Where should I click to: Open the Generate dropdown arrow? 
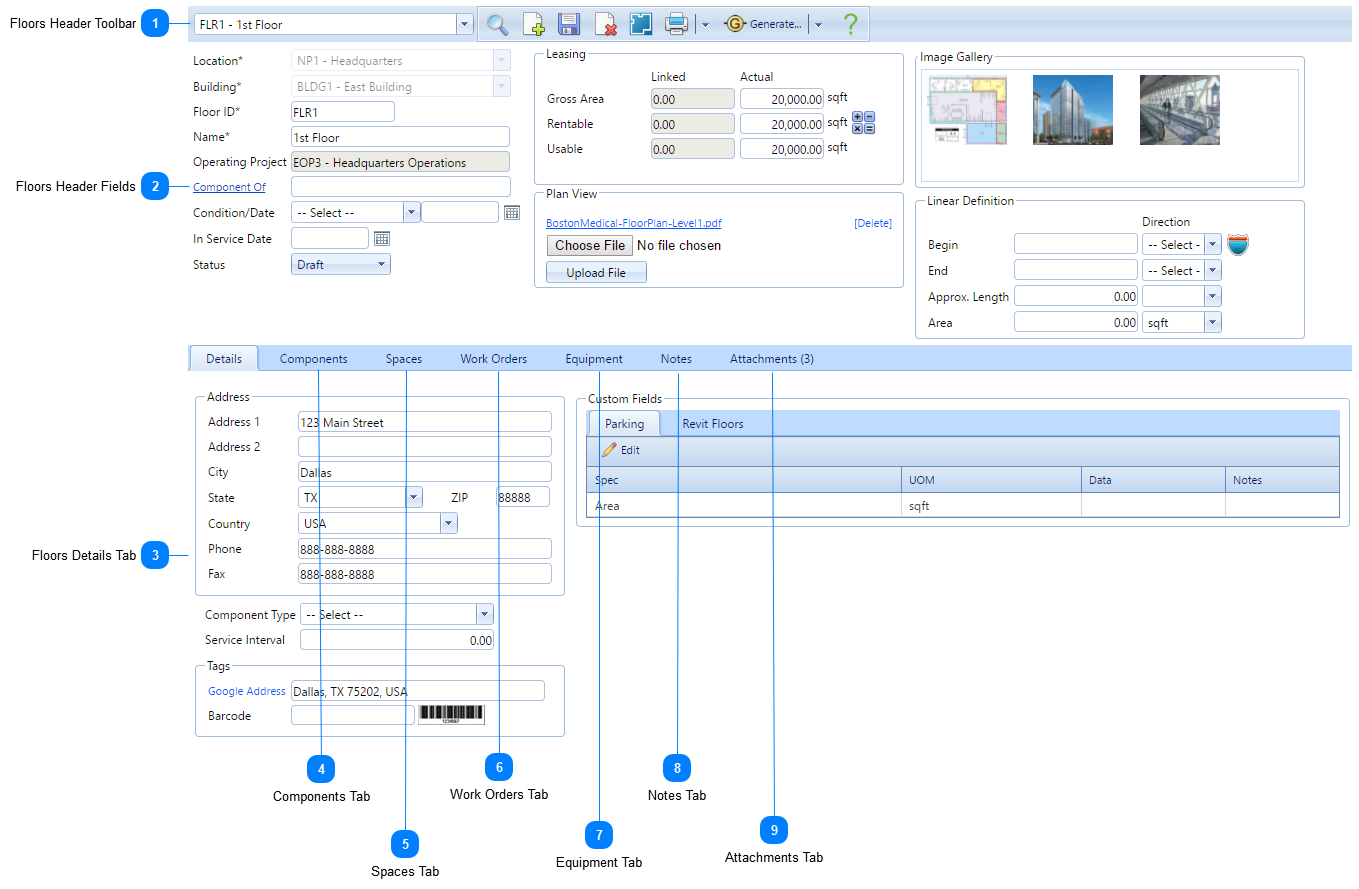coord(817,24)
